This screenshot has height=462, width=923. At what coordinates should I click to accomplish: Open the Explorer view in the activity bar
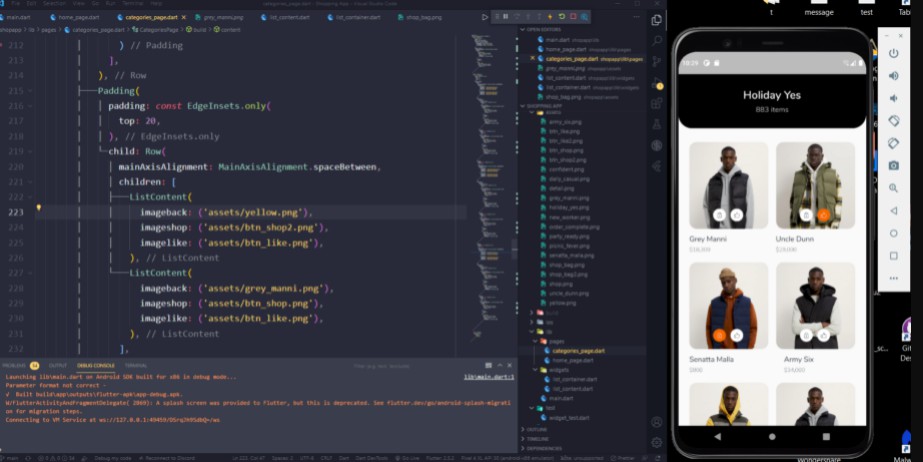pyautogui.click(x=657, y=20)
